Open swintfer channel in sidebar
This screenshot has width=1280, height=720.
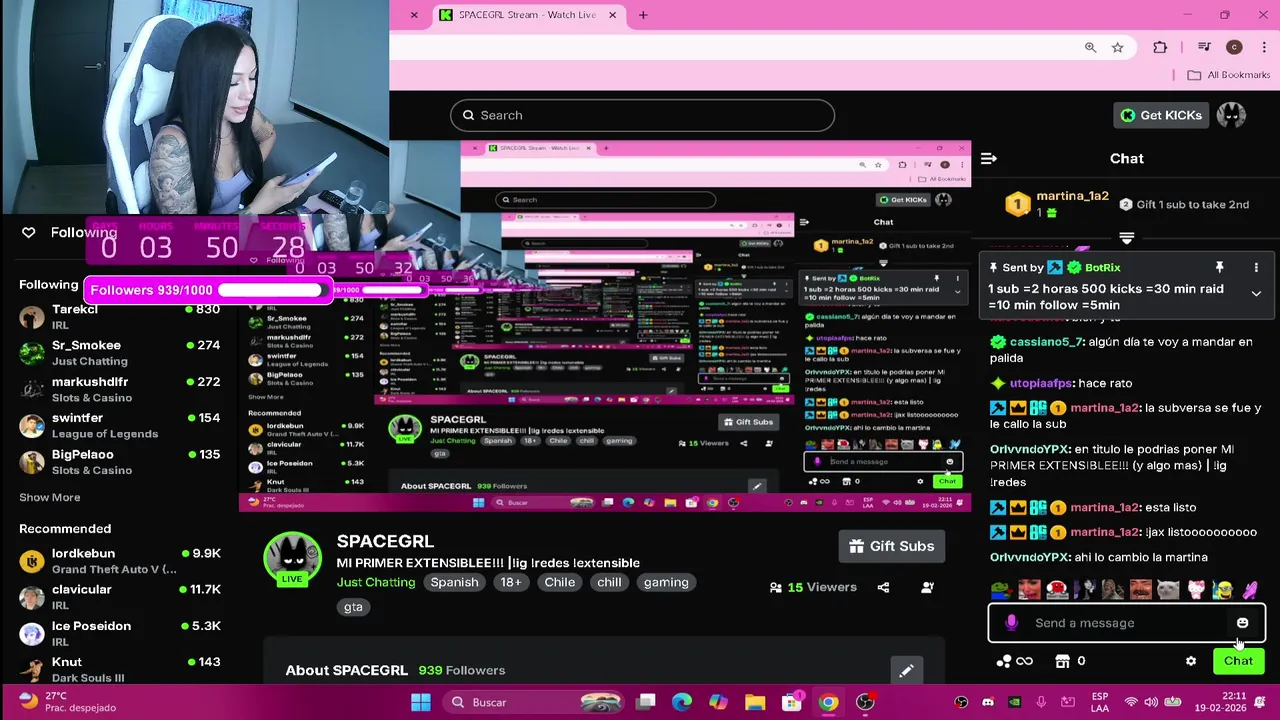120,425
